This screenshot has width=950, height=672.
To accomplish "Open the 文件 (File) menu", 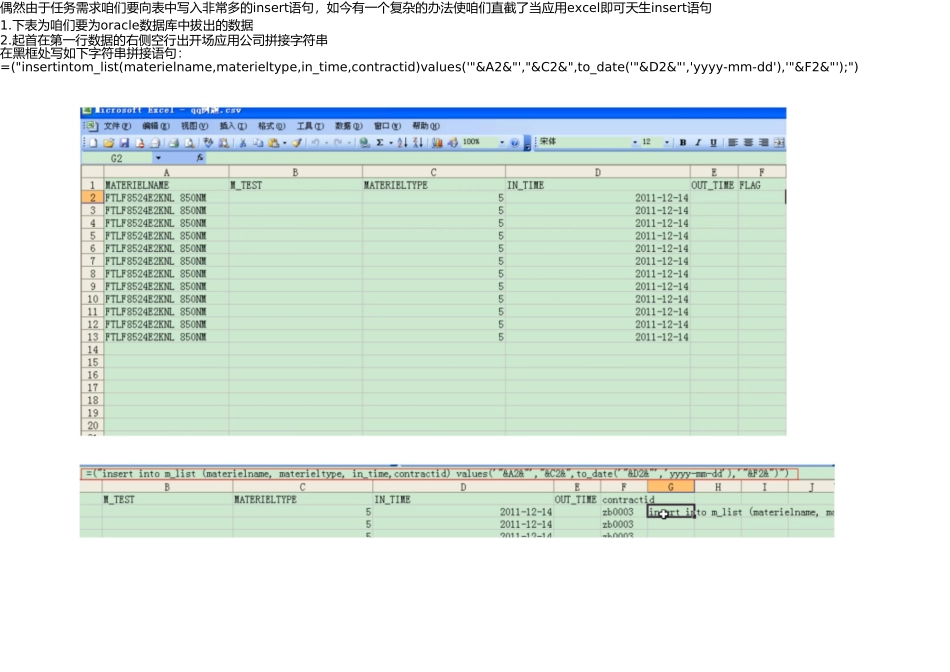I will [x=117, y=126].
